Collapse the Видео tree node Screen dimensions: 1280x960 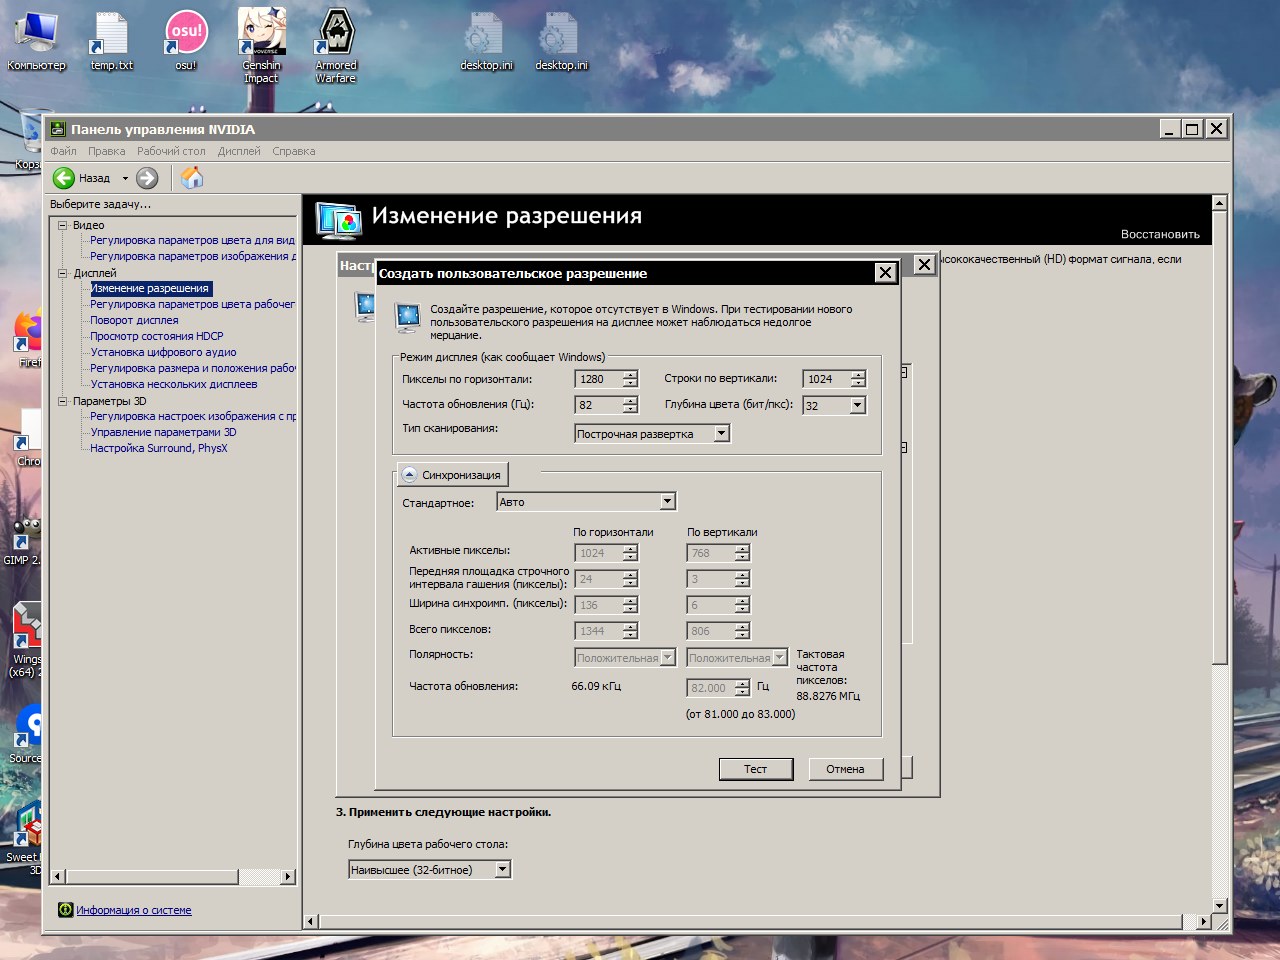coord(63,225)
